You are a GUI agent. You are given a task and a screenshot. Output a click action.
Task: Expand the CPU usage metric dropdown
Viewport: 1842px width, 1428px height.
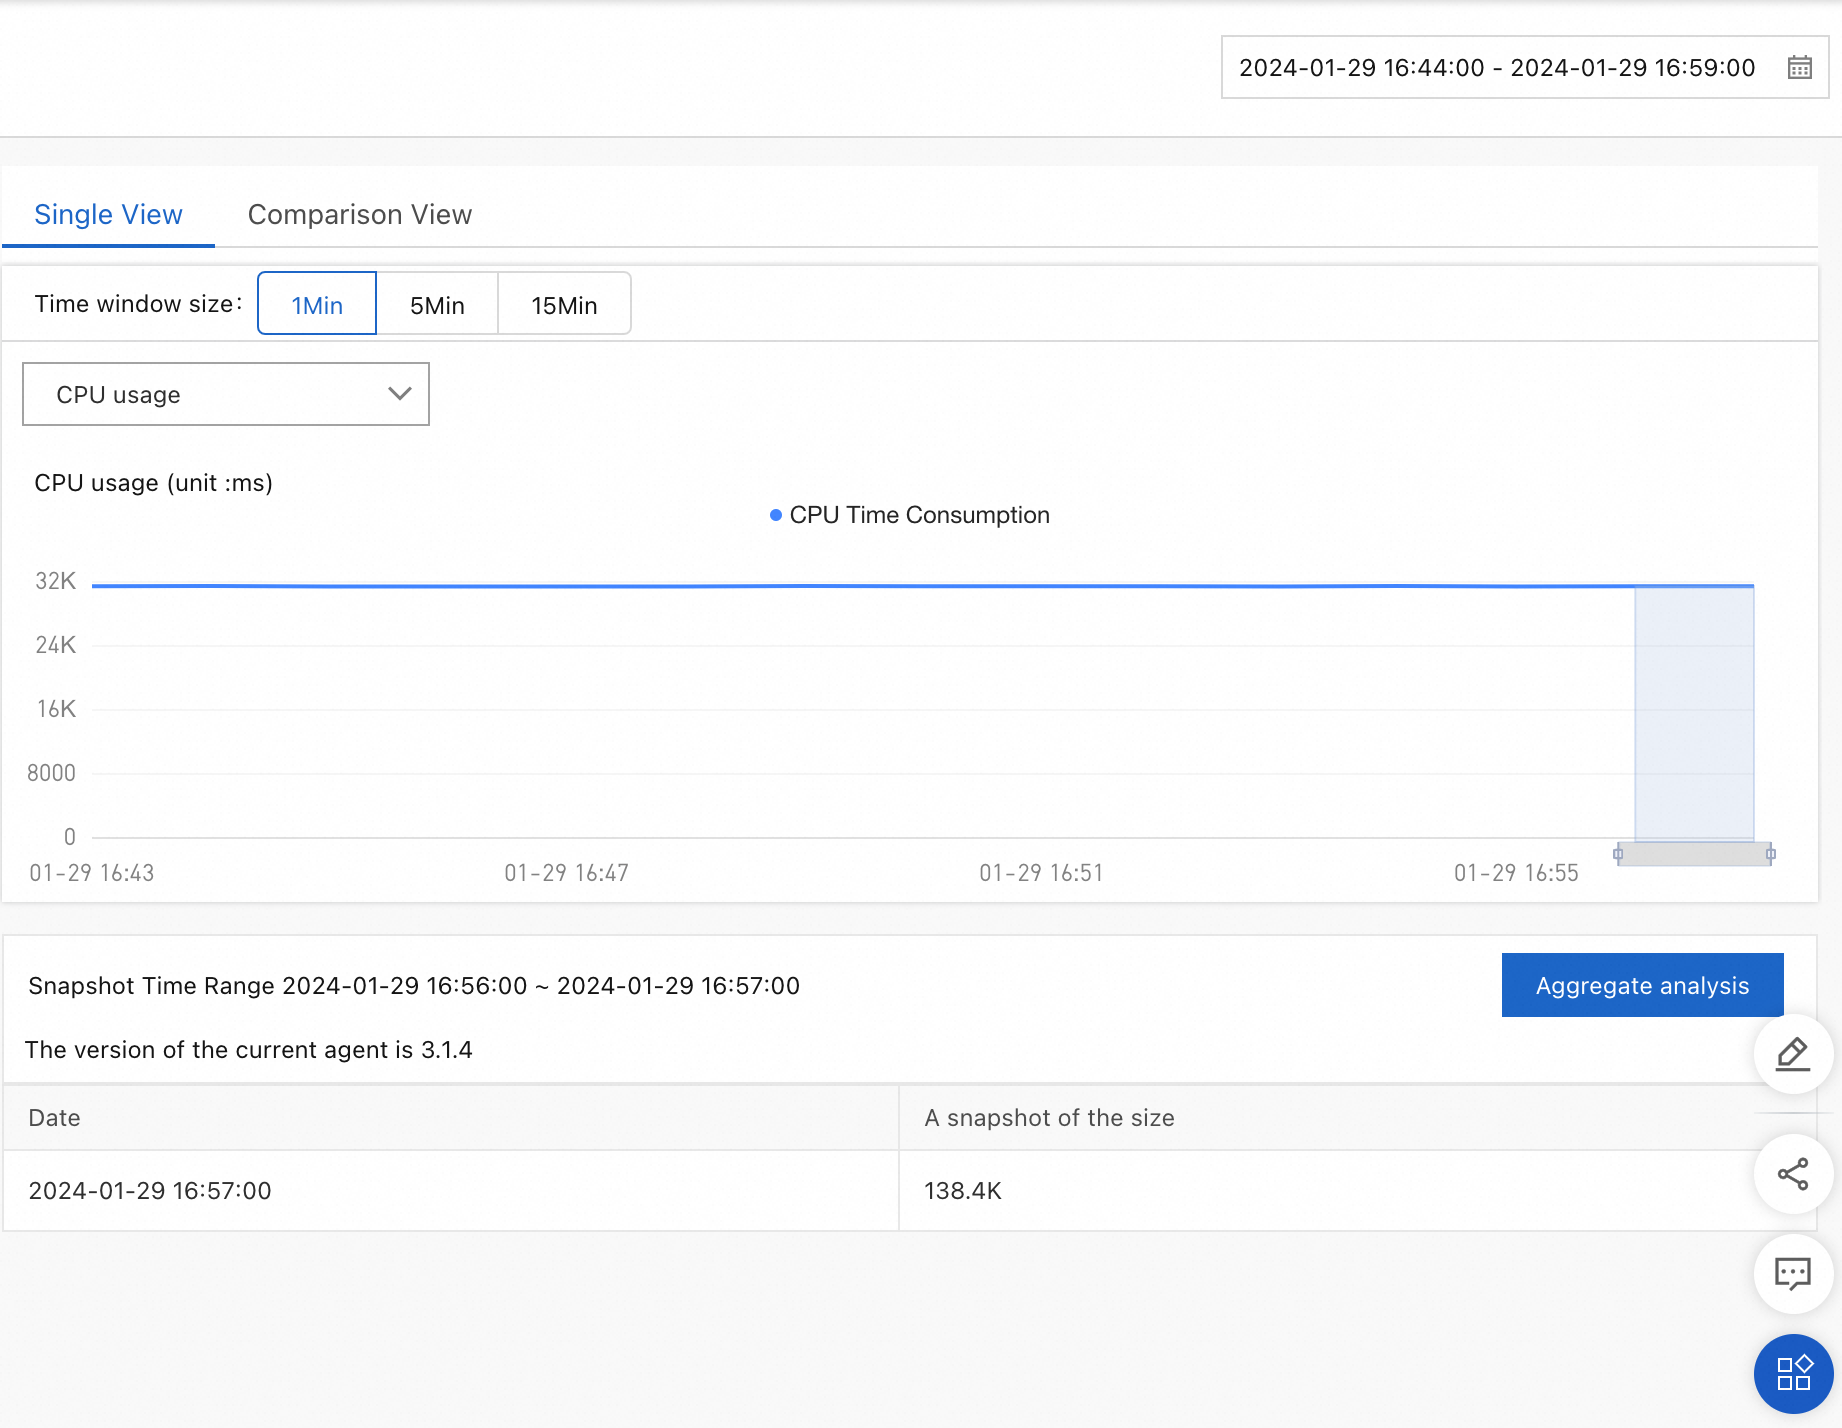226,394
